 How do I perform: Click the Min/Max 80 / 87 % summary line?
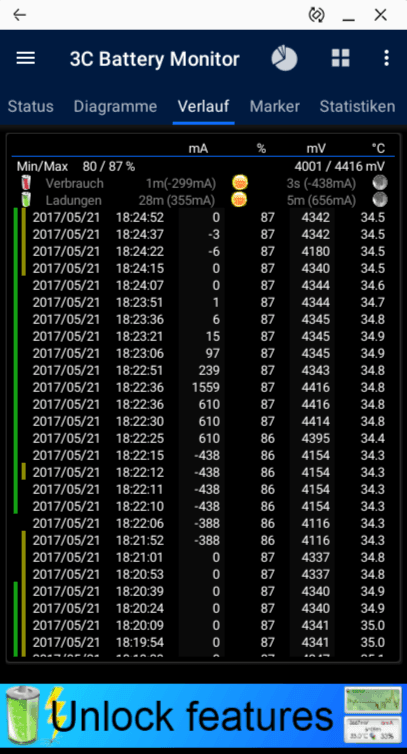(x=76, y=167)
